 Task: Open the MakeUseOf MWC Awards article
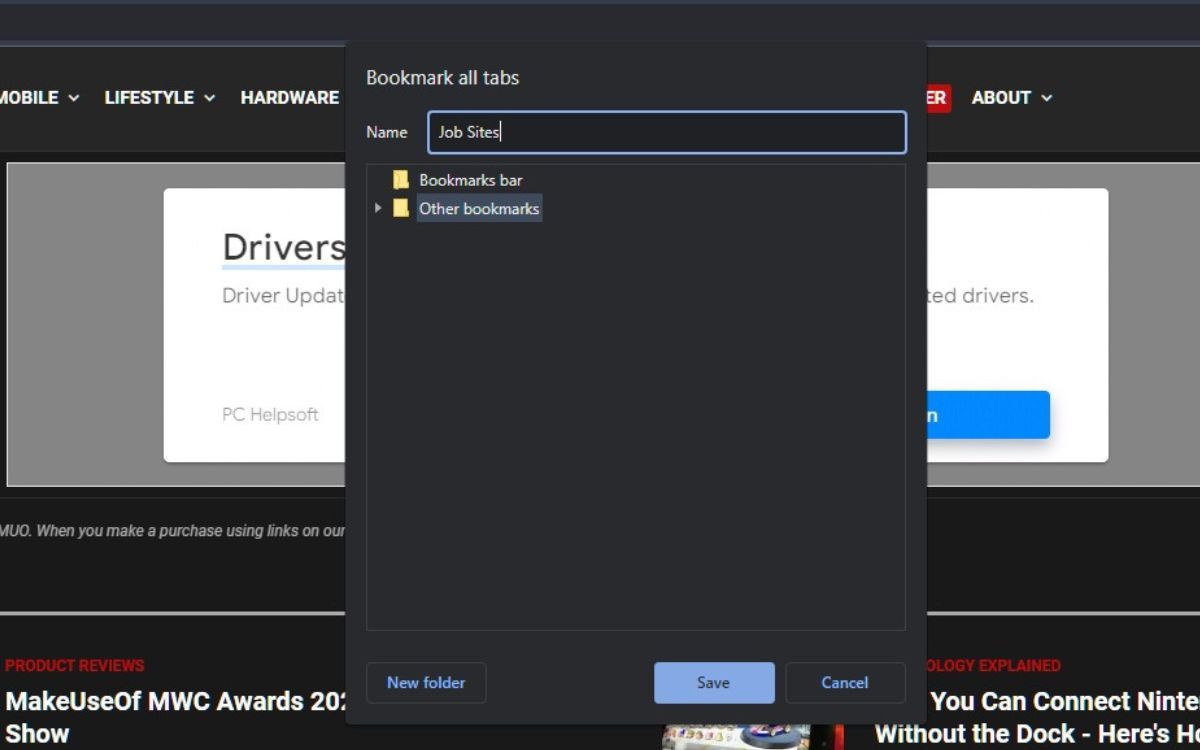pyautogui.click(x=175, y=717)
